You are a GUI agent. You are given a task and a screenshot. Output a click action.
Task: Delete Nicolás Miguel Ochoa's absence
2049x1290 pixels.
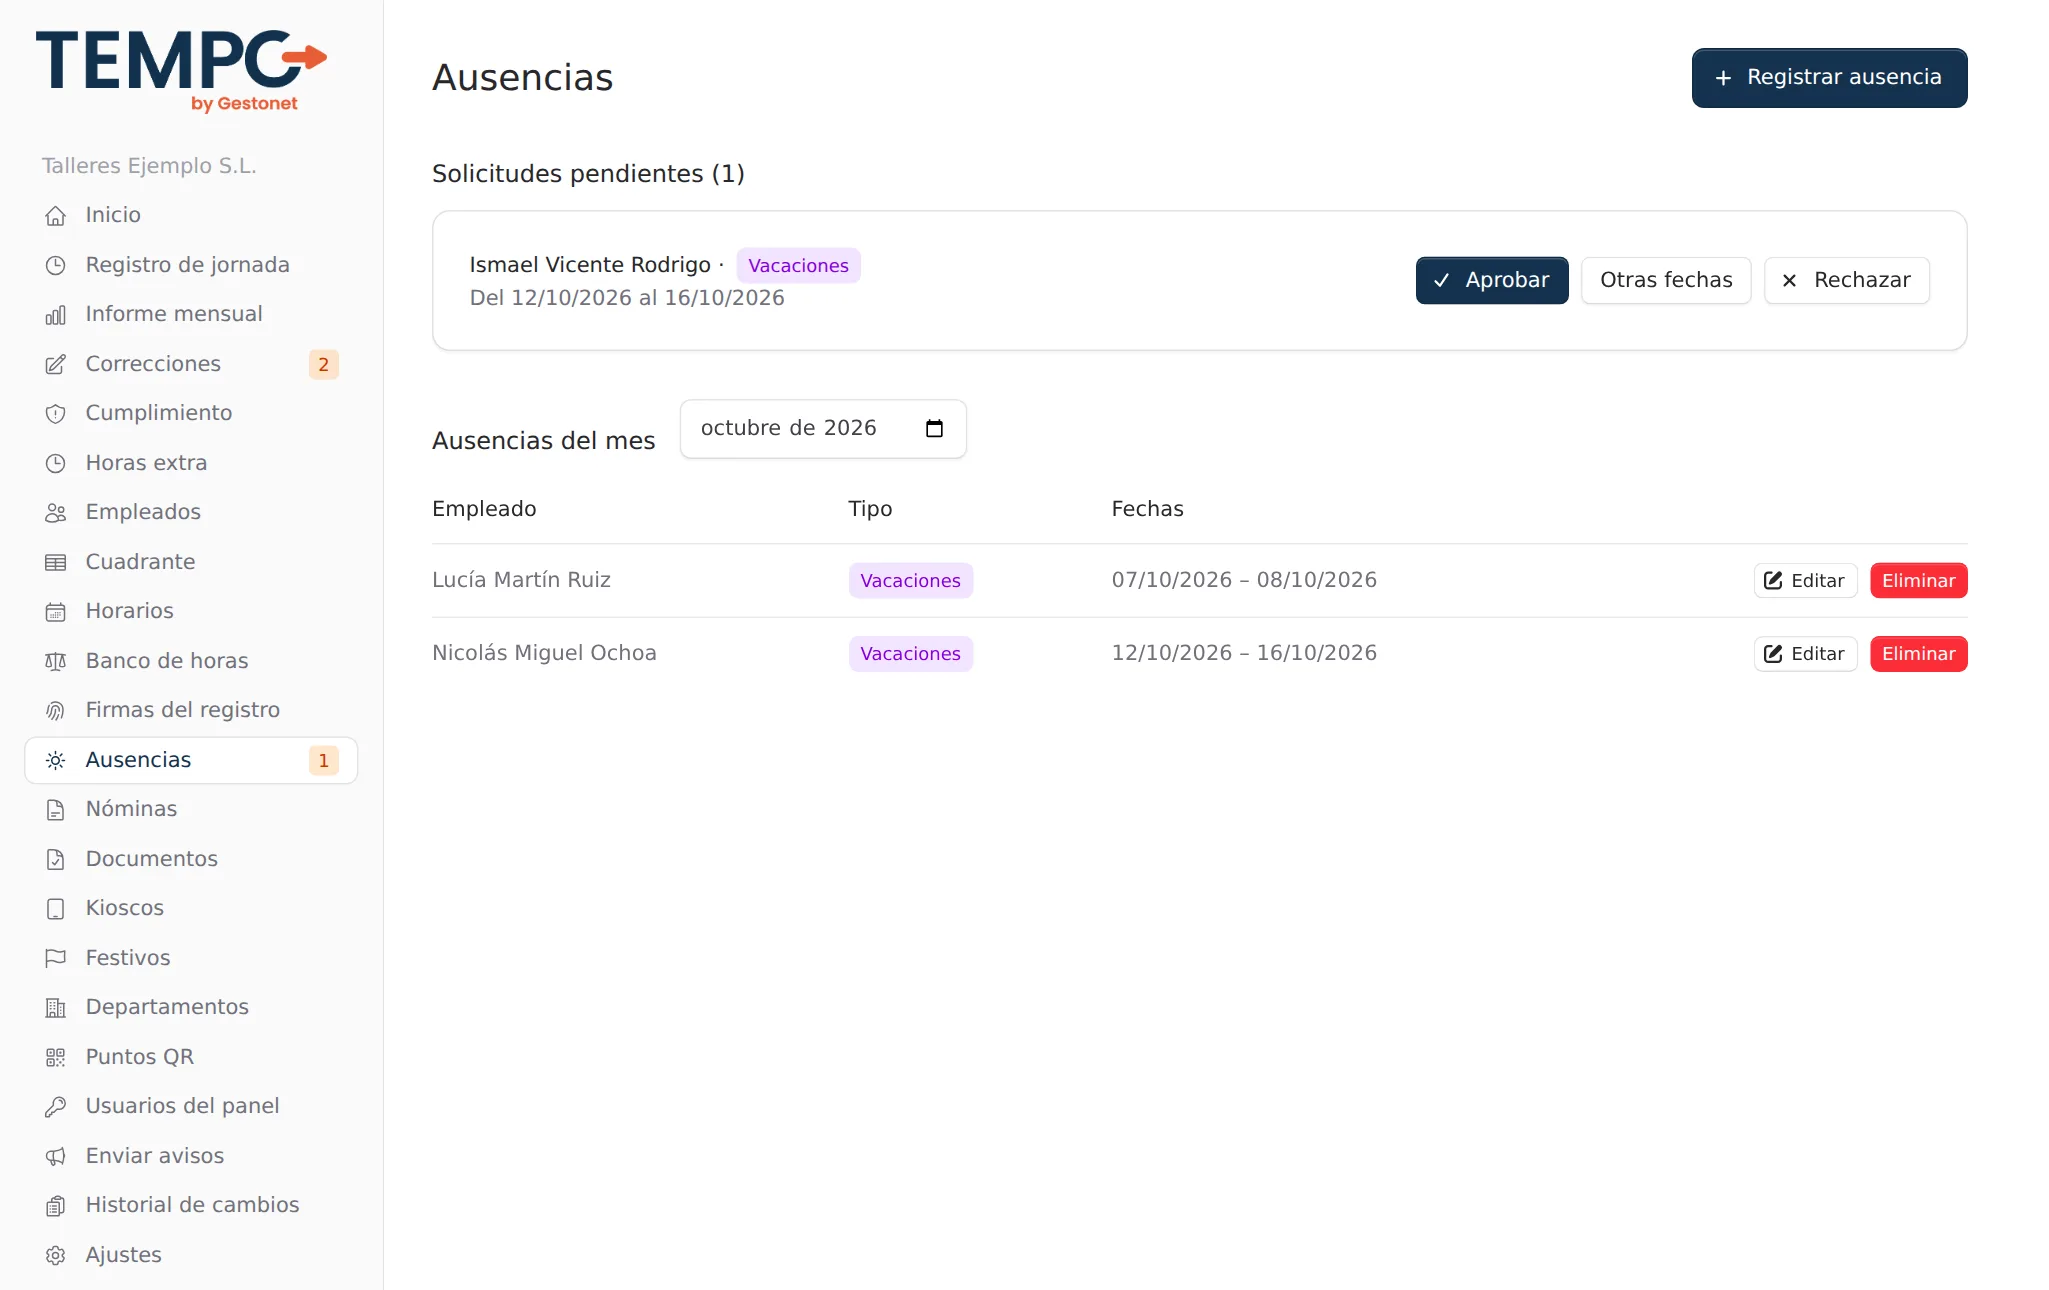(1918, 654)
